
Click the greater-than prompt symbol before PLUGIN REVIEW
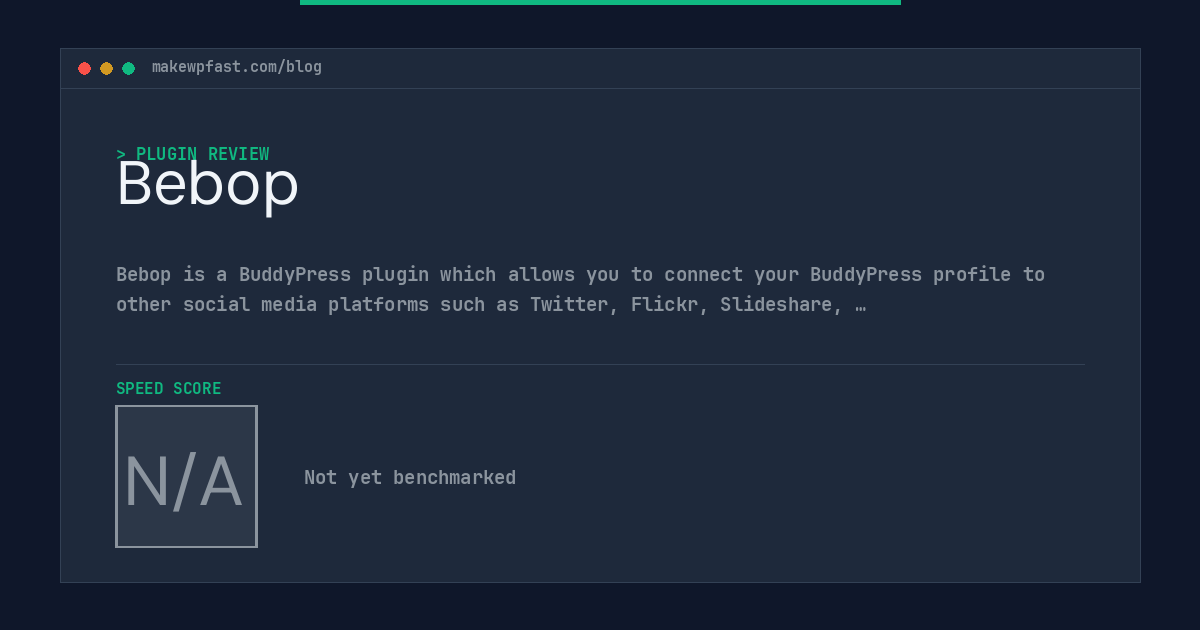click(121, 154)
